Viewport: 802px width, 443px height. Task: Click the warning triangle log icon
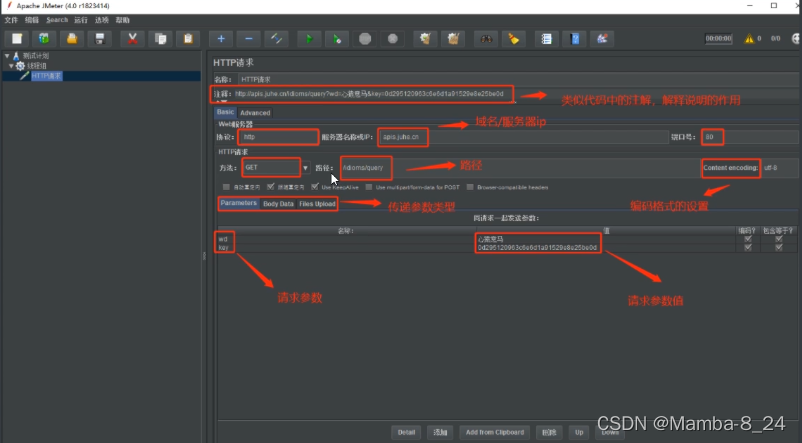(749, 38)
